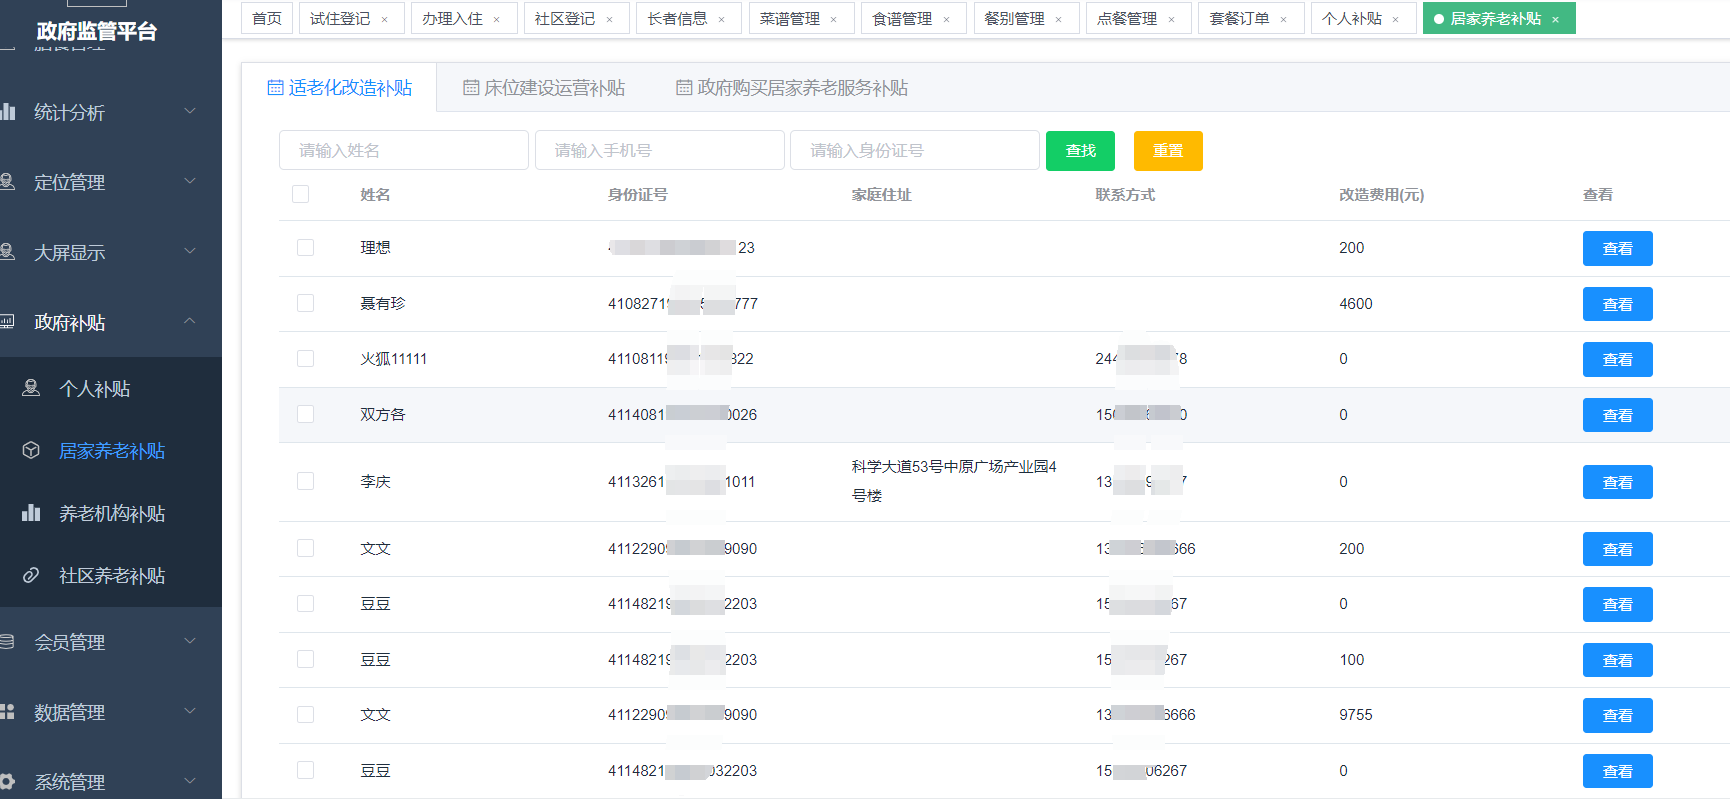Click the calendar icon beside 床位建设运营补贴
The image size is (1730, 799).
(x=471, y=88)
